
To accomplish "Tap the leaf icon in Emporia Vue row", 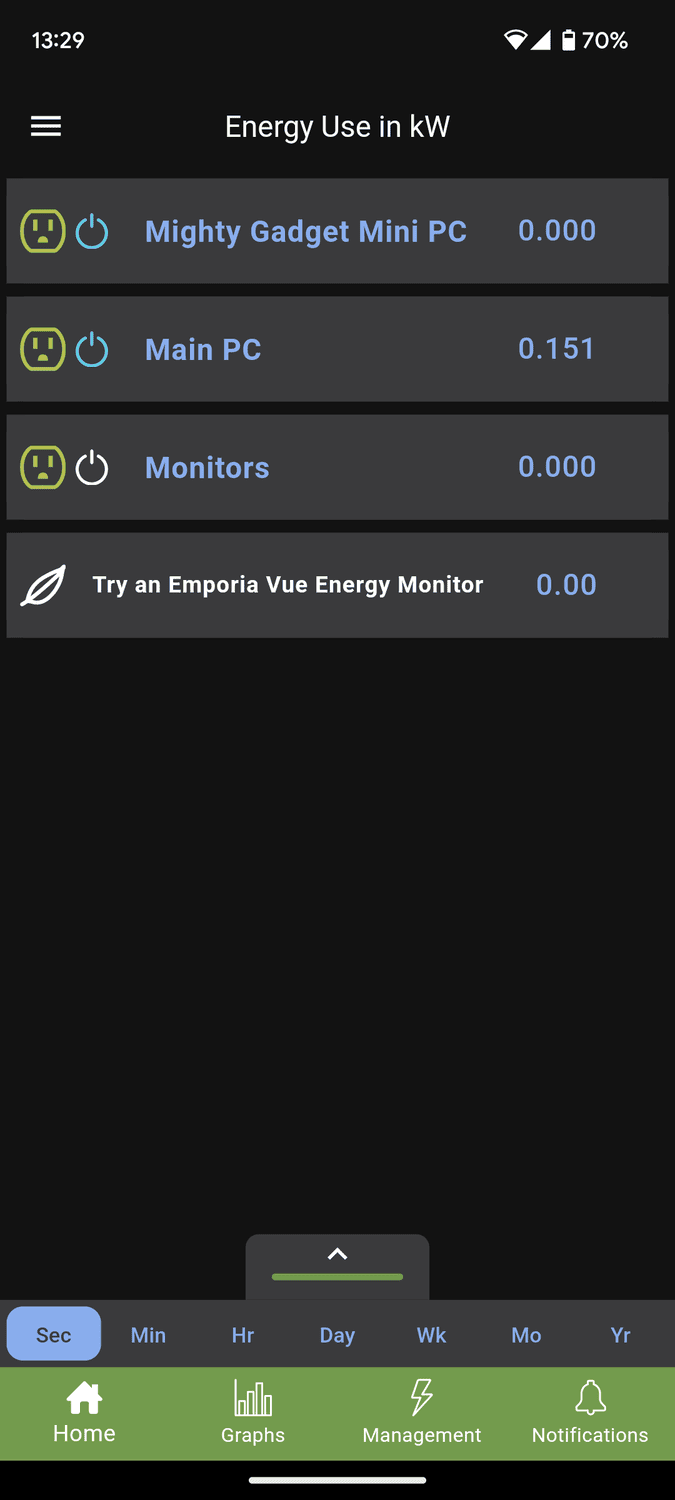I will pyautogui.click(x=44, y=585).
